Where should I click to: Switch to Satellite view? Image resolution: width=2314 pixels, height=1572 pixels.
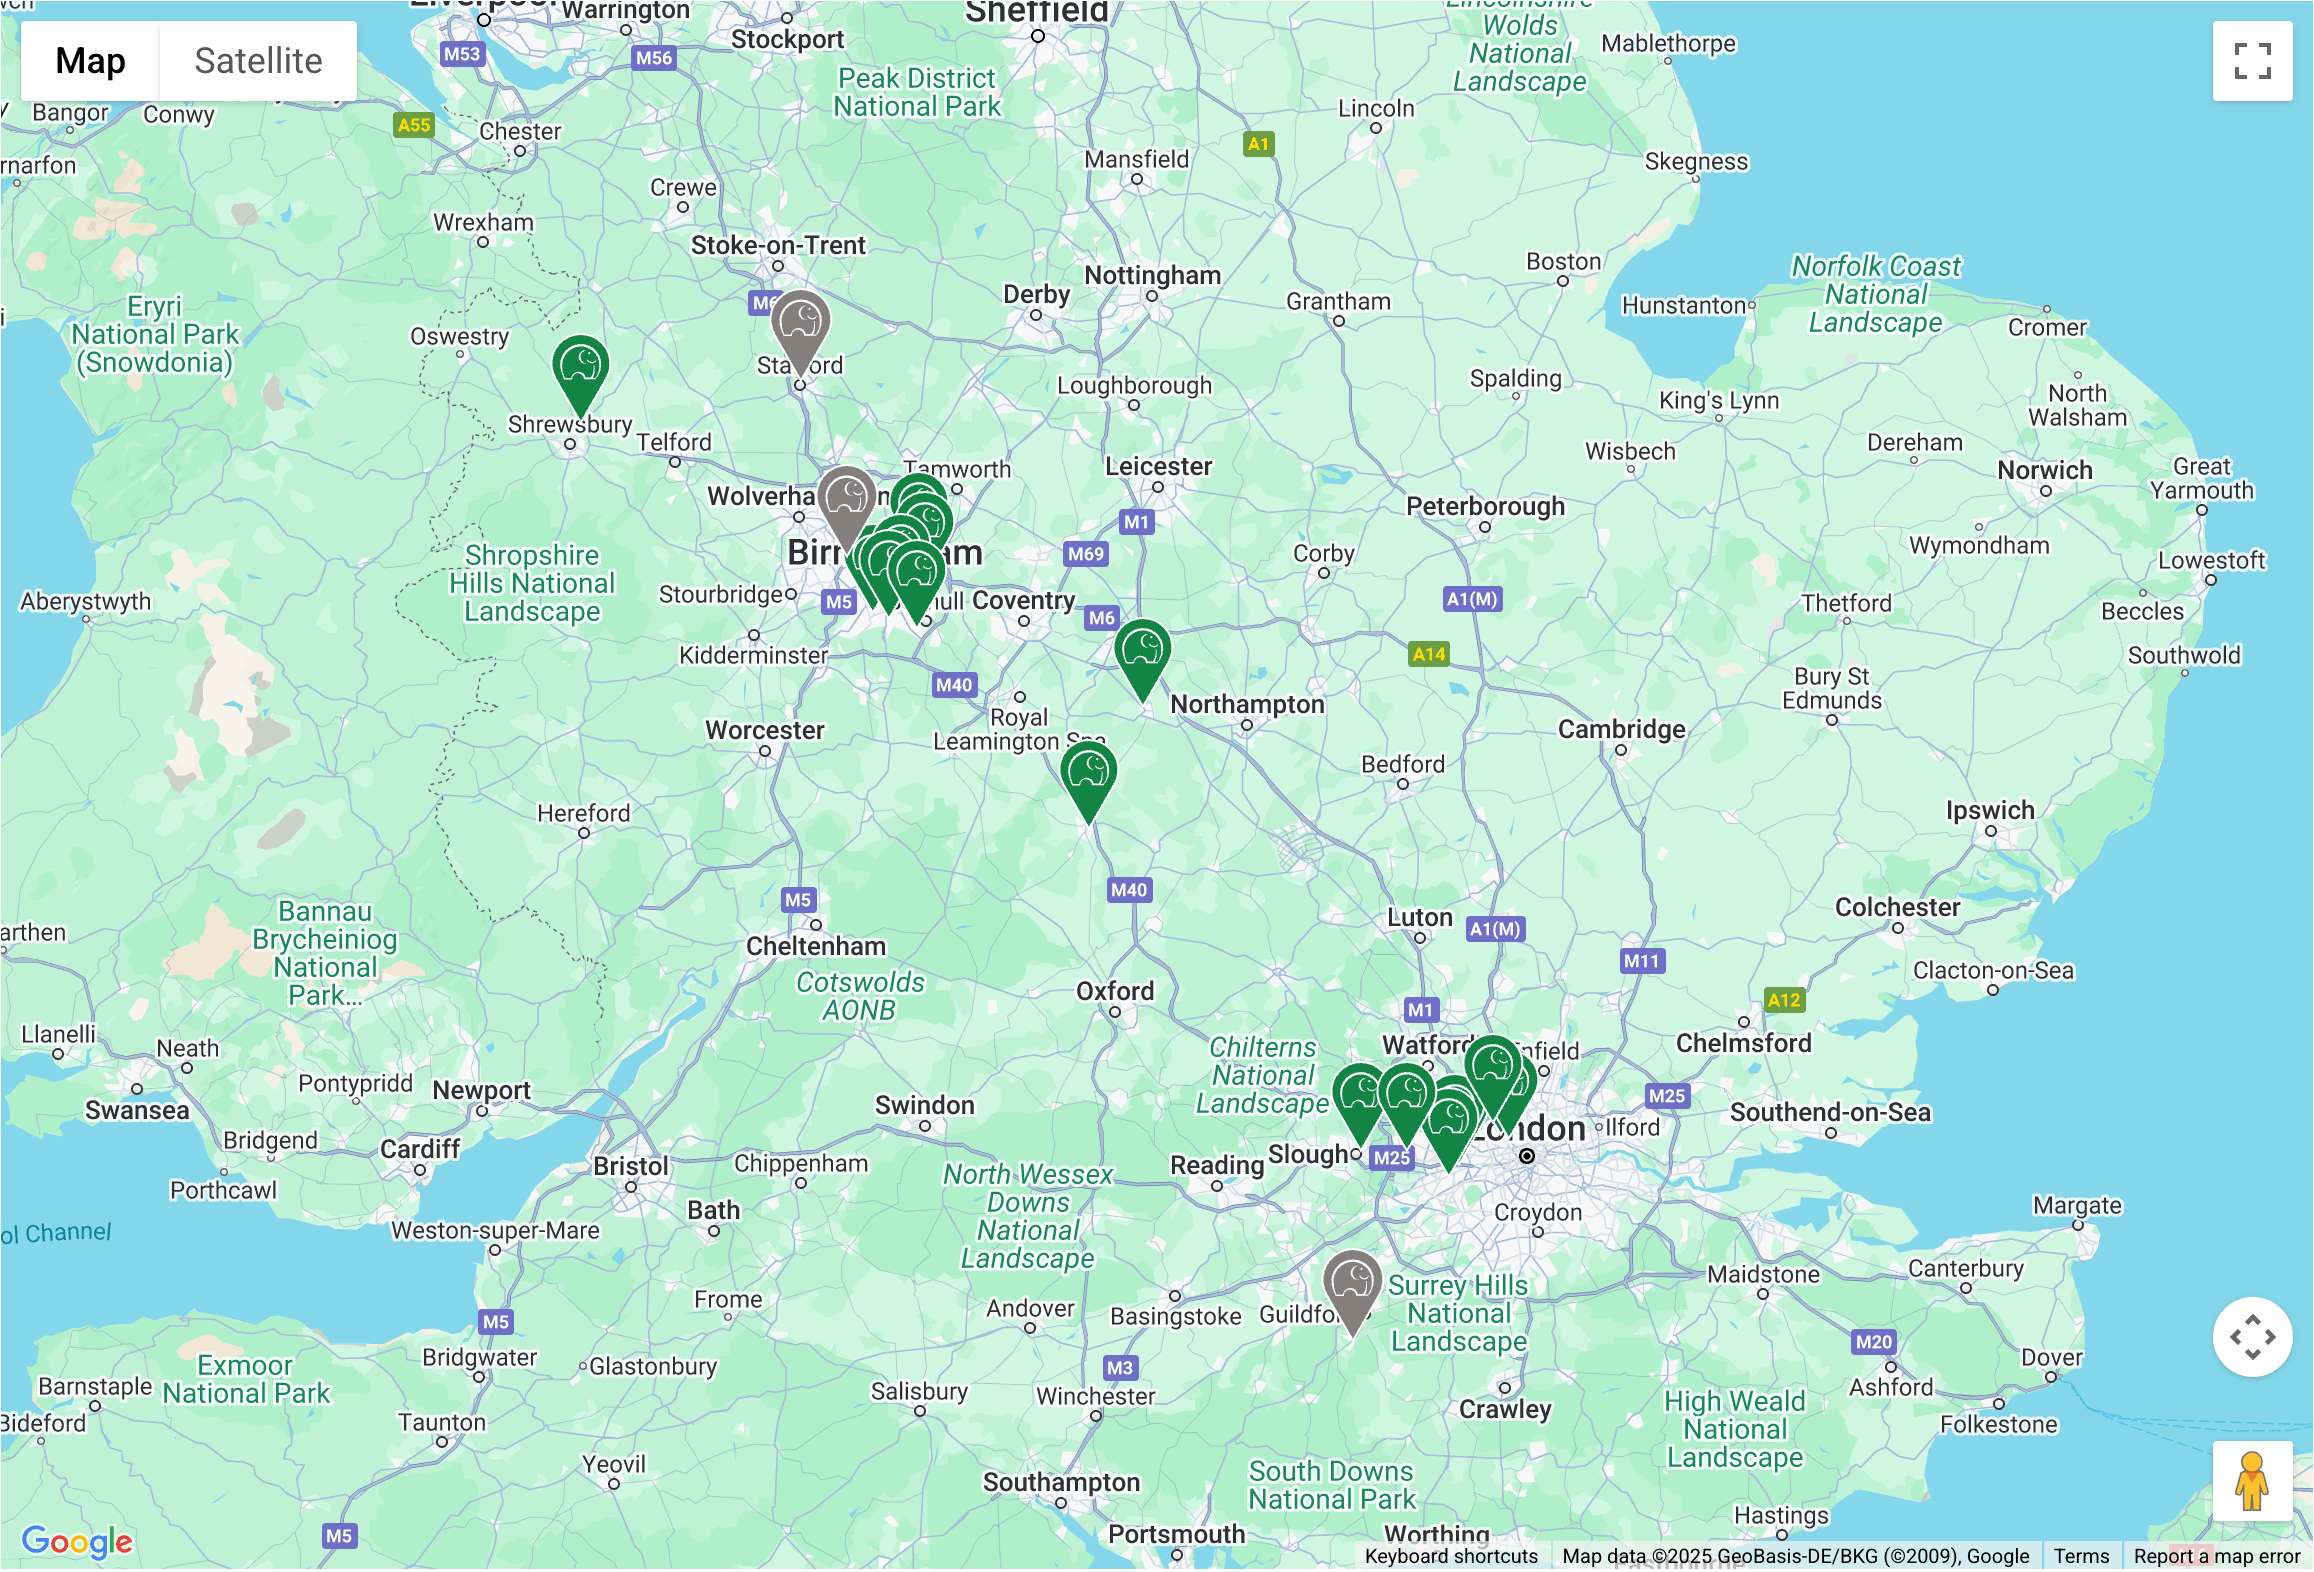click(x=258, y=61)
